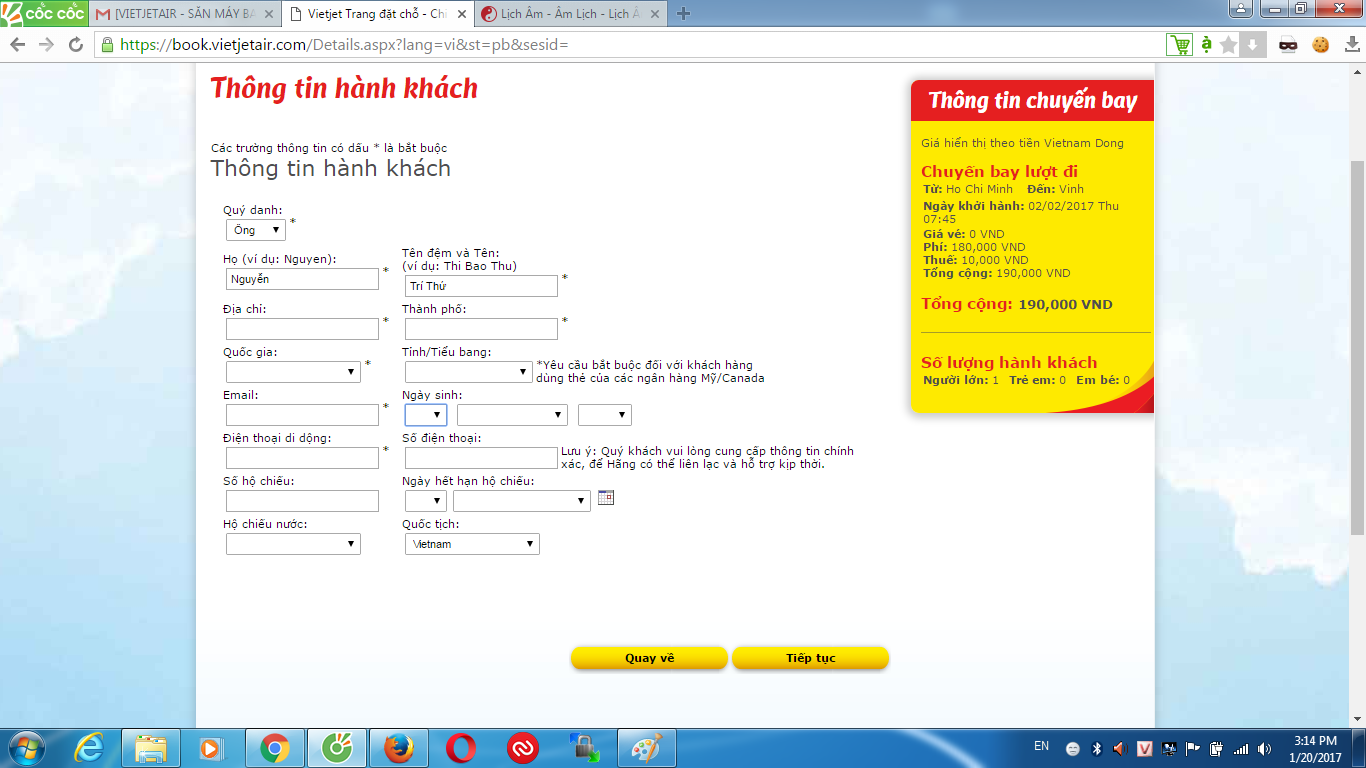This screenshot has height=768, width=1366.
Task: Open Paint from the taskbar
Action: 647,748
